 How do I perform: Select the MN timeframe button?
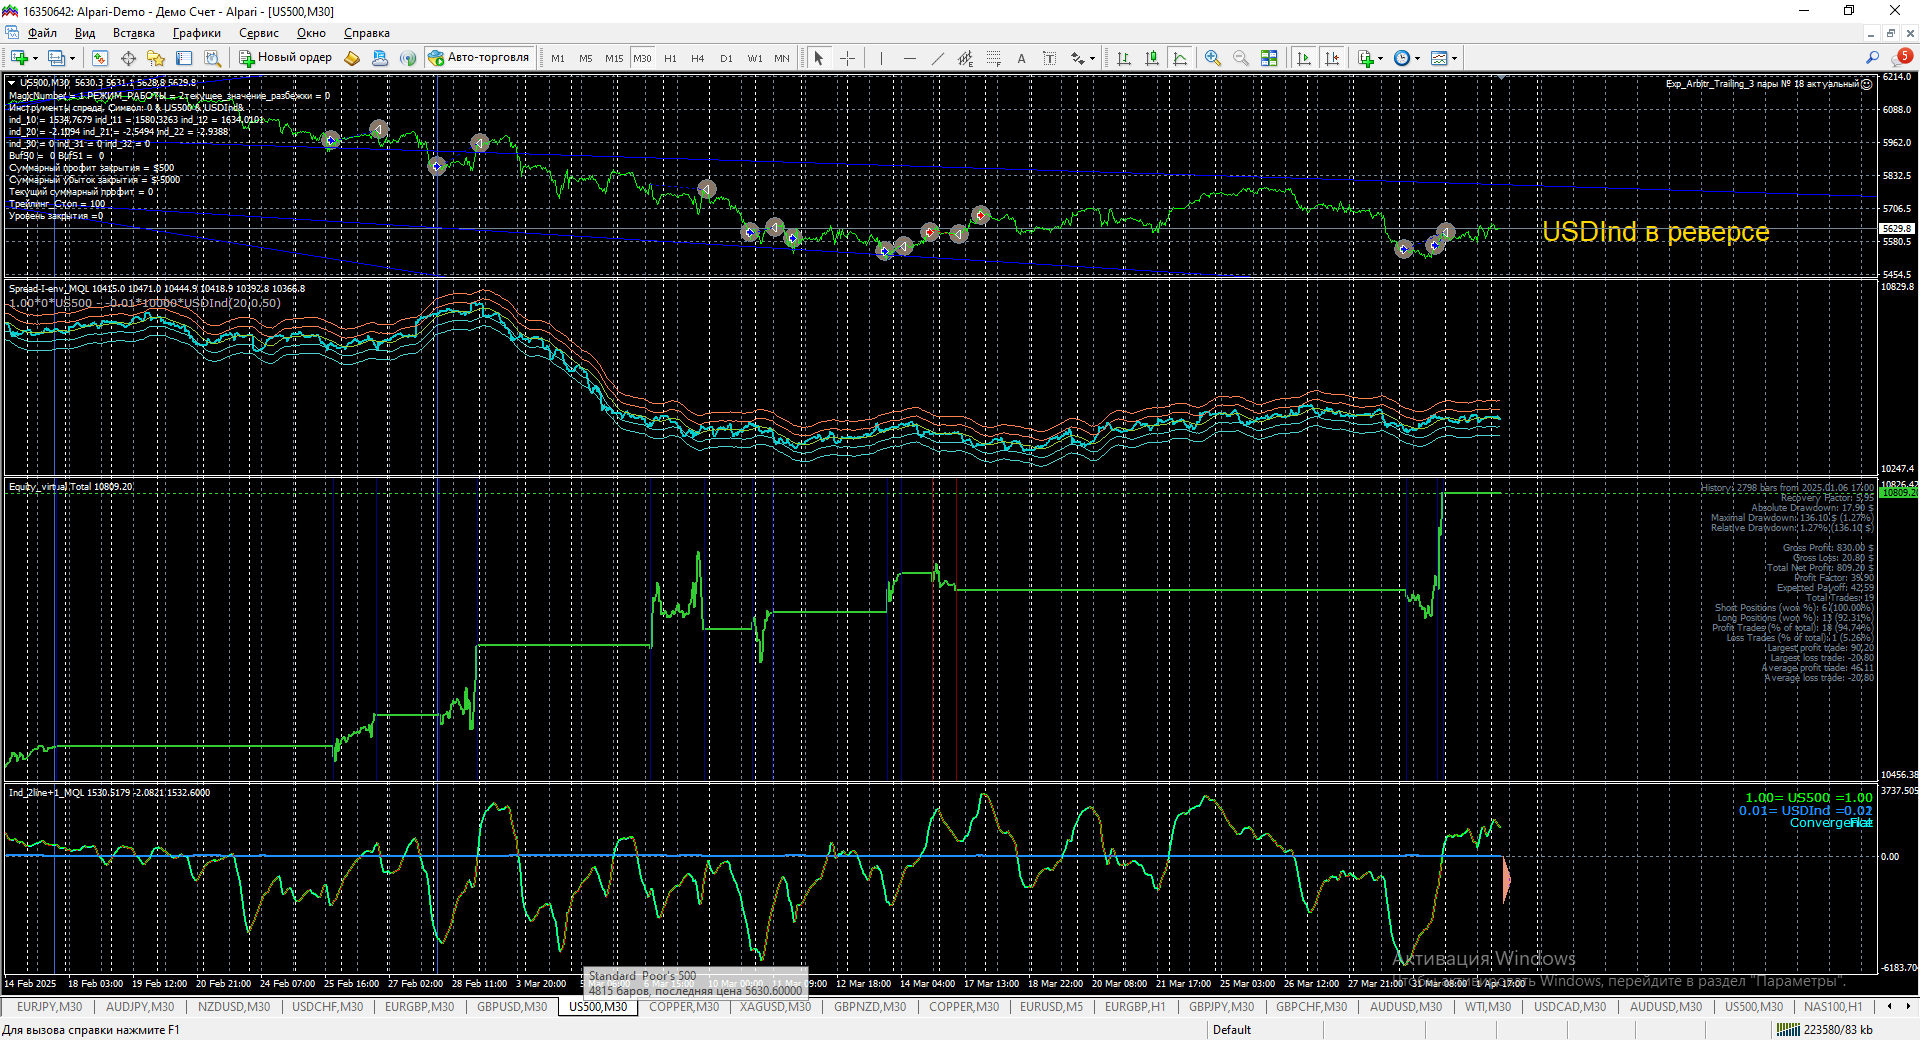click(782, 58)
